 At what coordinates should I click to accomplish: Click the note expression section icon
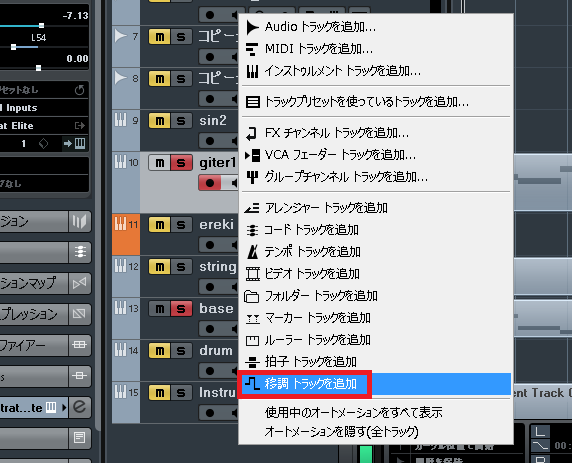pos(80,314)
